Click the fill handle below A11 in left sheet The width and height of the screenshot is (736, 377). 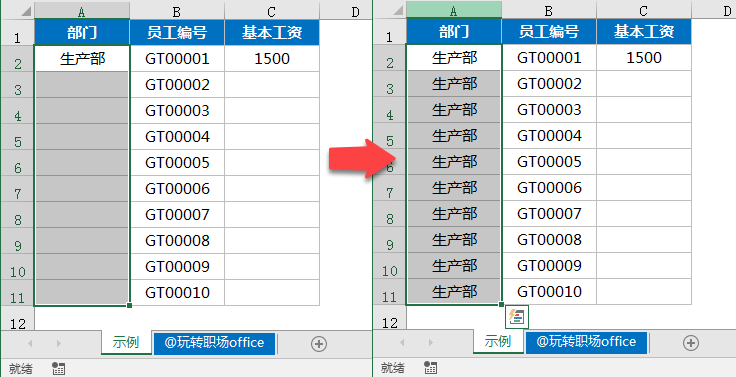pos(130,306)
